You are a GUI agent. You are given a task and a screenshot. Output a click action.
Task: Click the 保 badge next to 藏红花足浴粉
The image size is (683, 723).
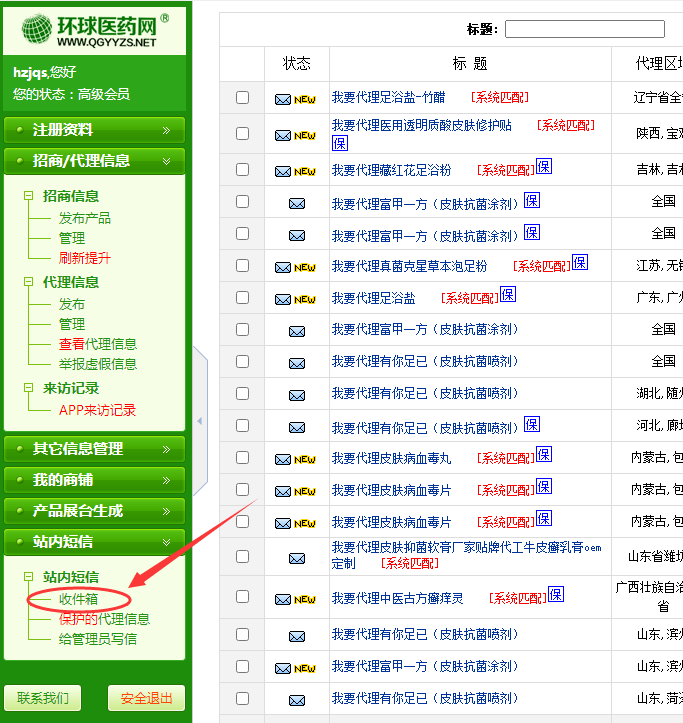544,167
